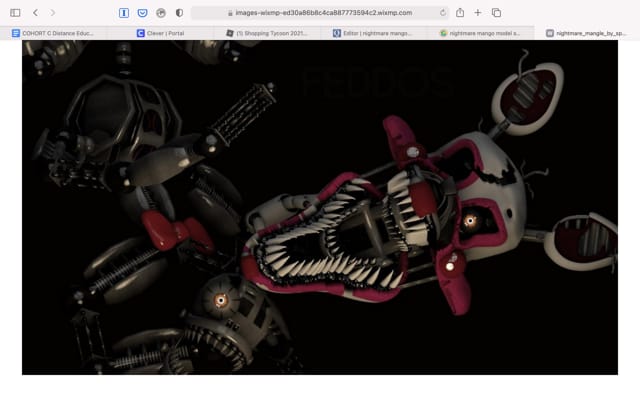Screen dimensions: 640x400
Task: Go back to the previous page
Action: pyautogui.click(x=35, y=13)
